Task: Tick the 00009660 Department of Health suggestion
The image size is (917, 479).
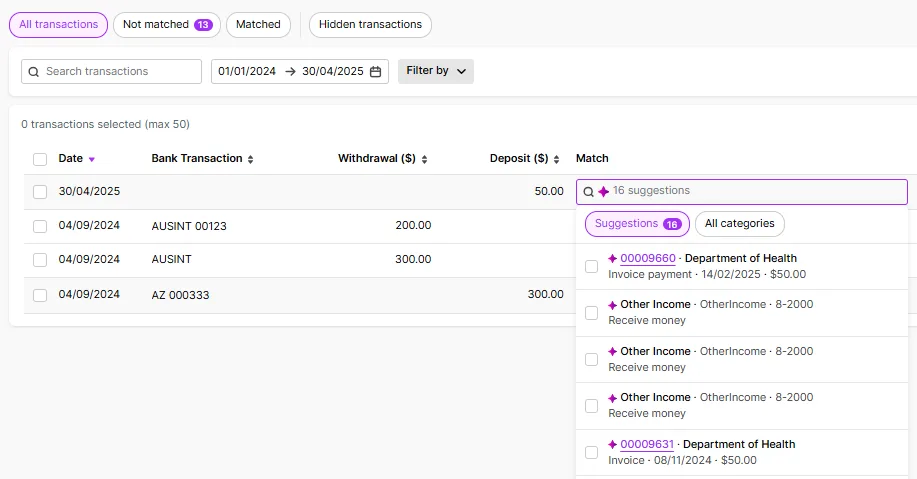Action: [x=591, y=266]
